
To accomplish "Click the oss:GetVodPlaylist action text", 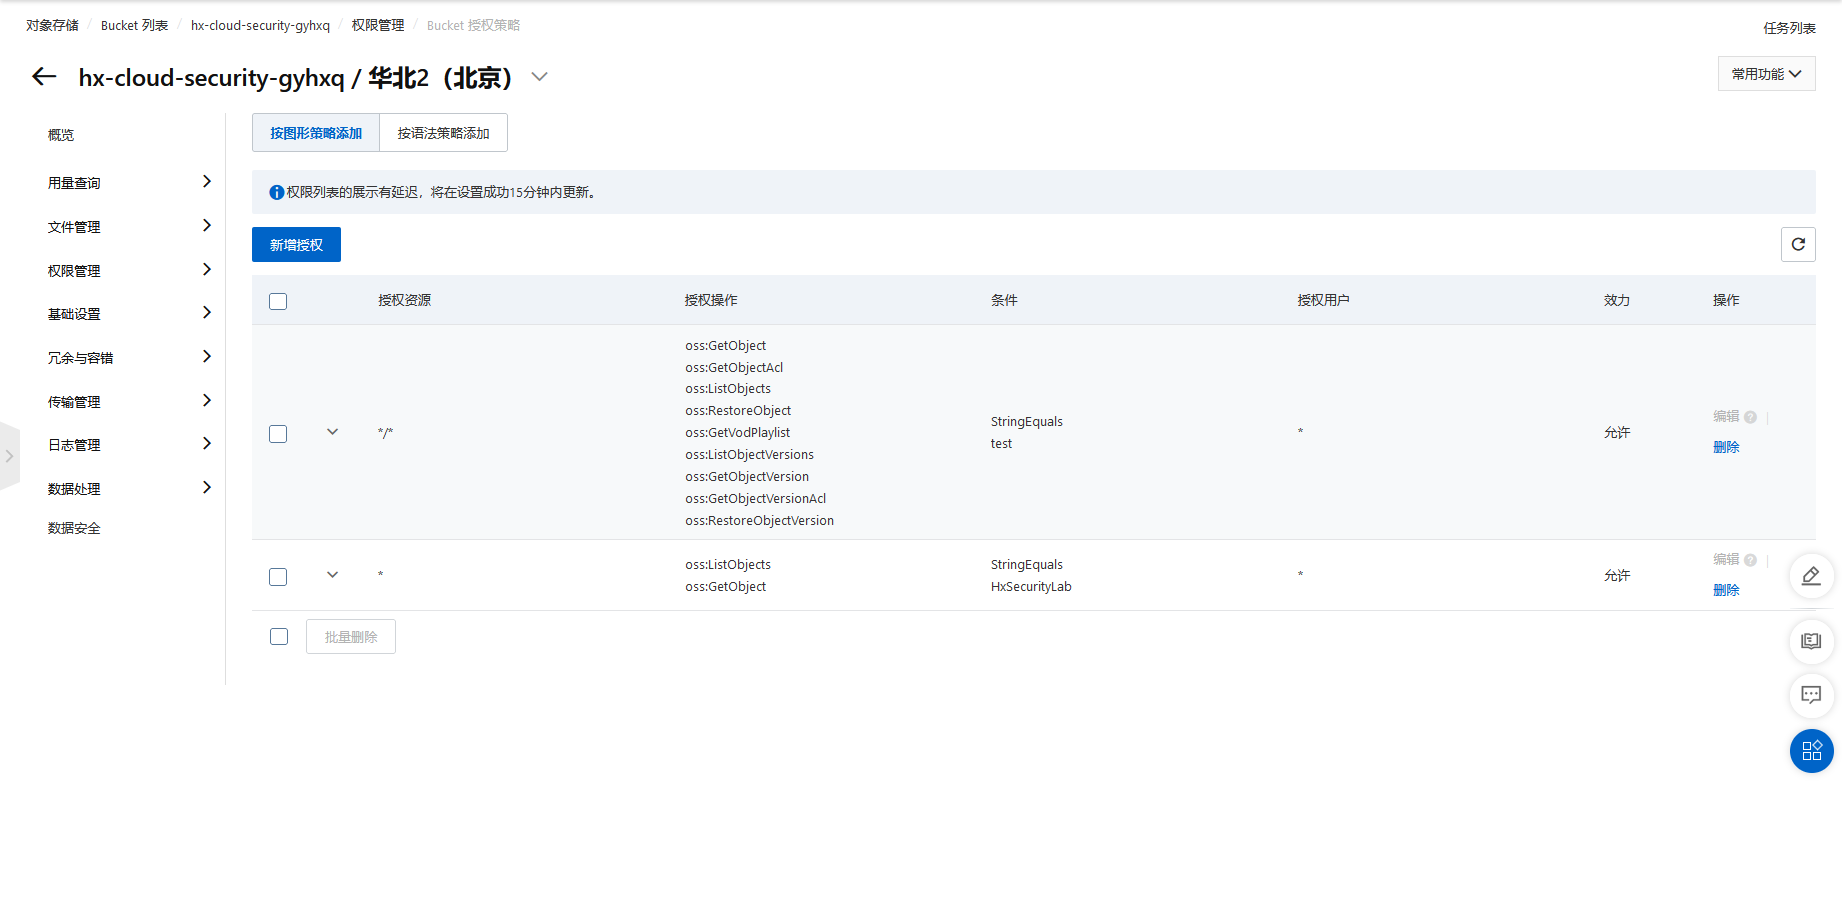I will point(737,433).
